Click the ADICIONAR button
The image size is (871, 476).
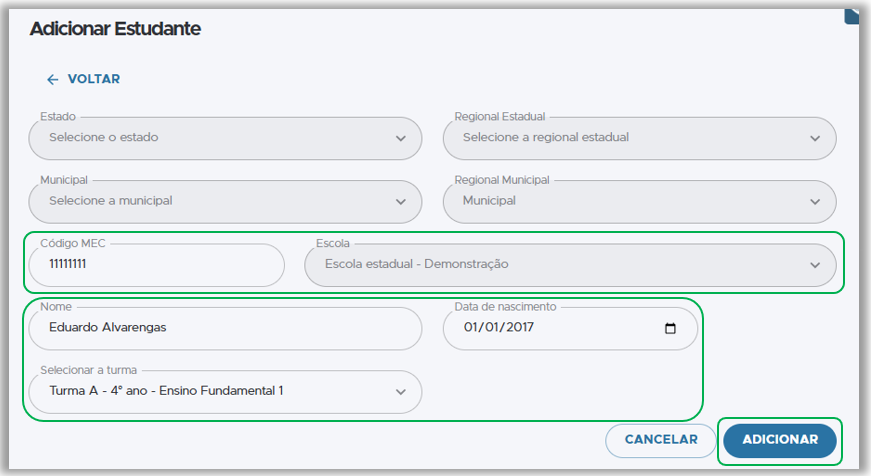click(780, 440)
